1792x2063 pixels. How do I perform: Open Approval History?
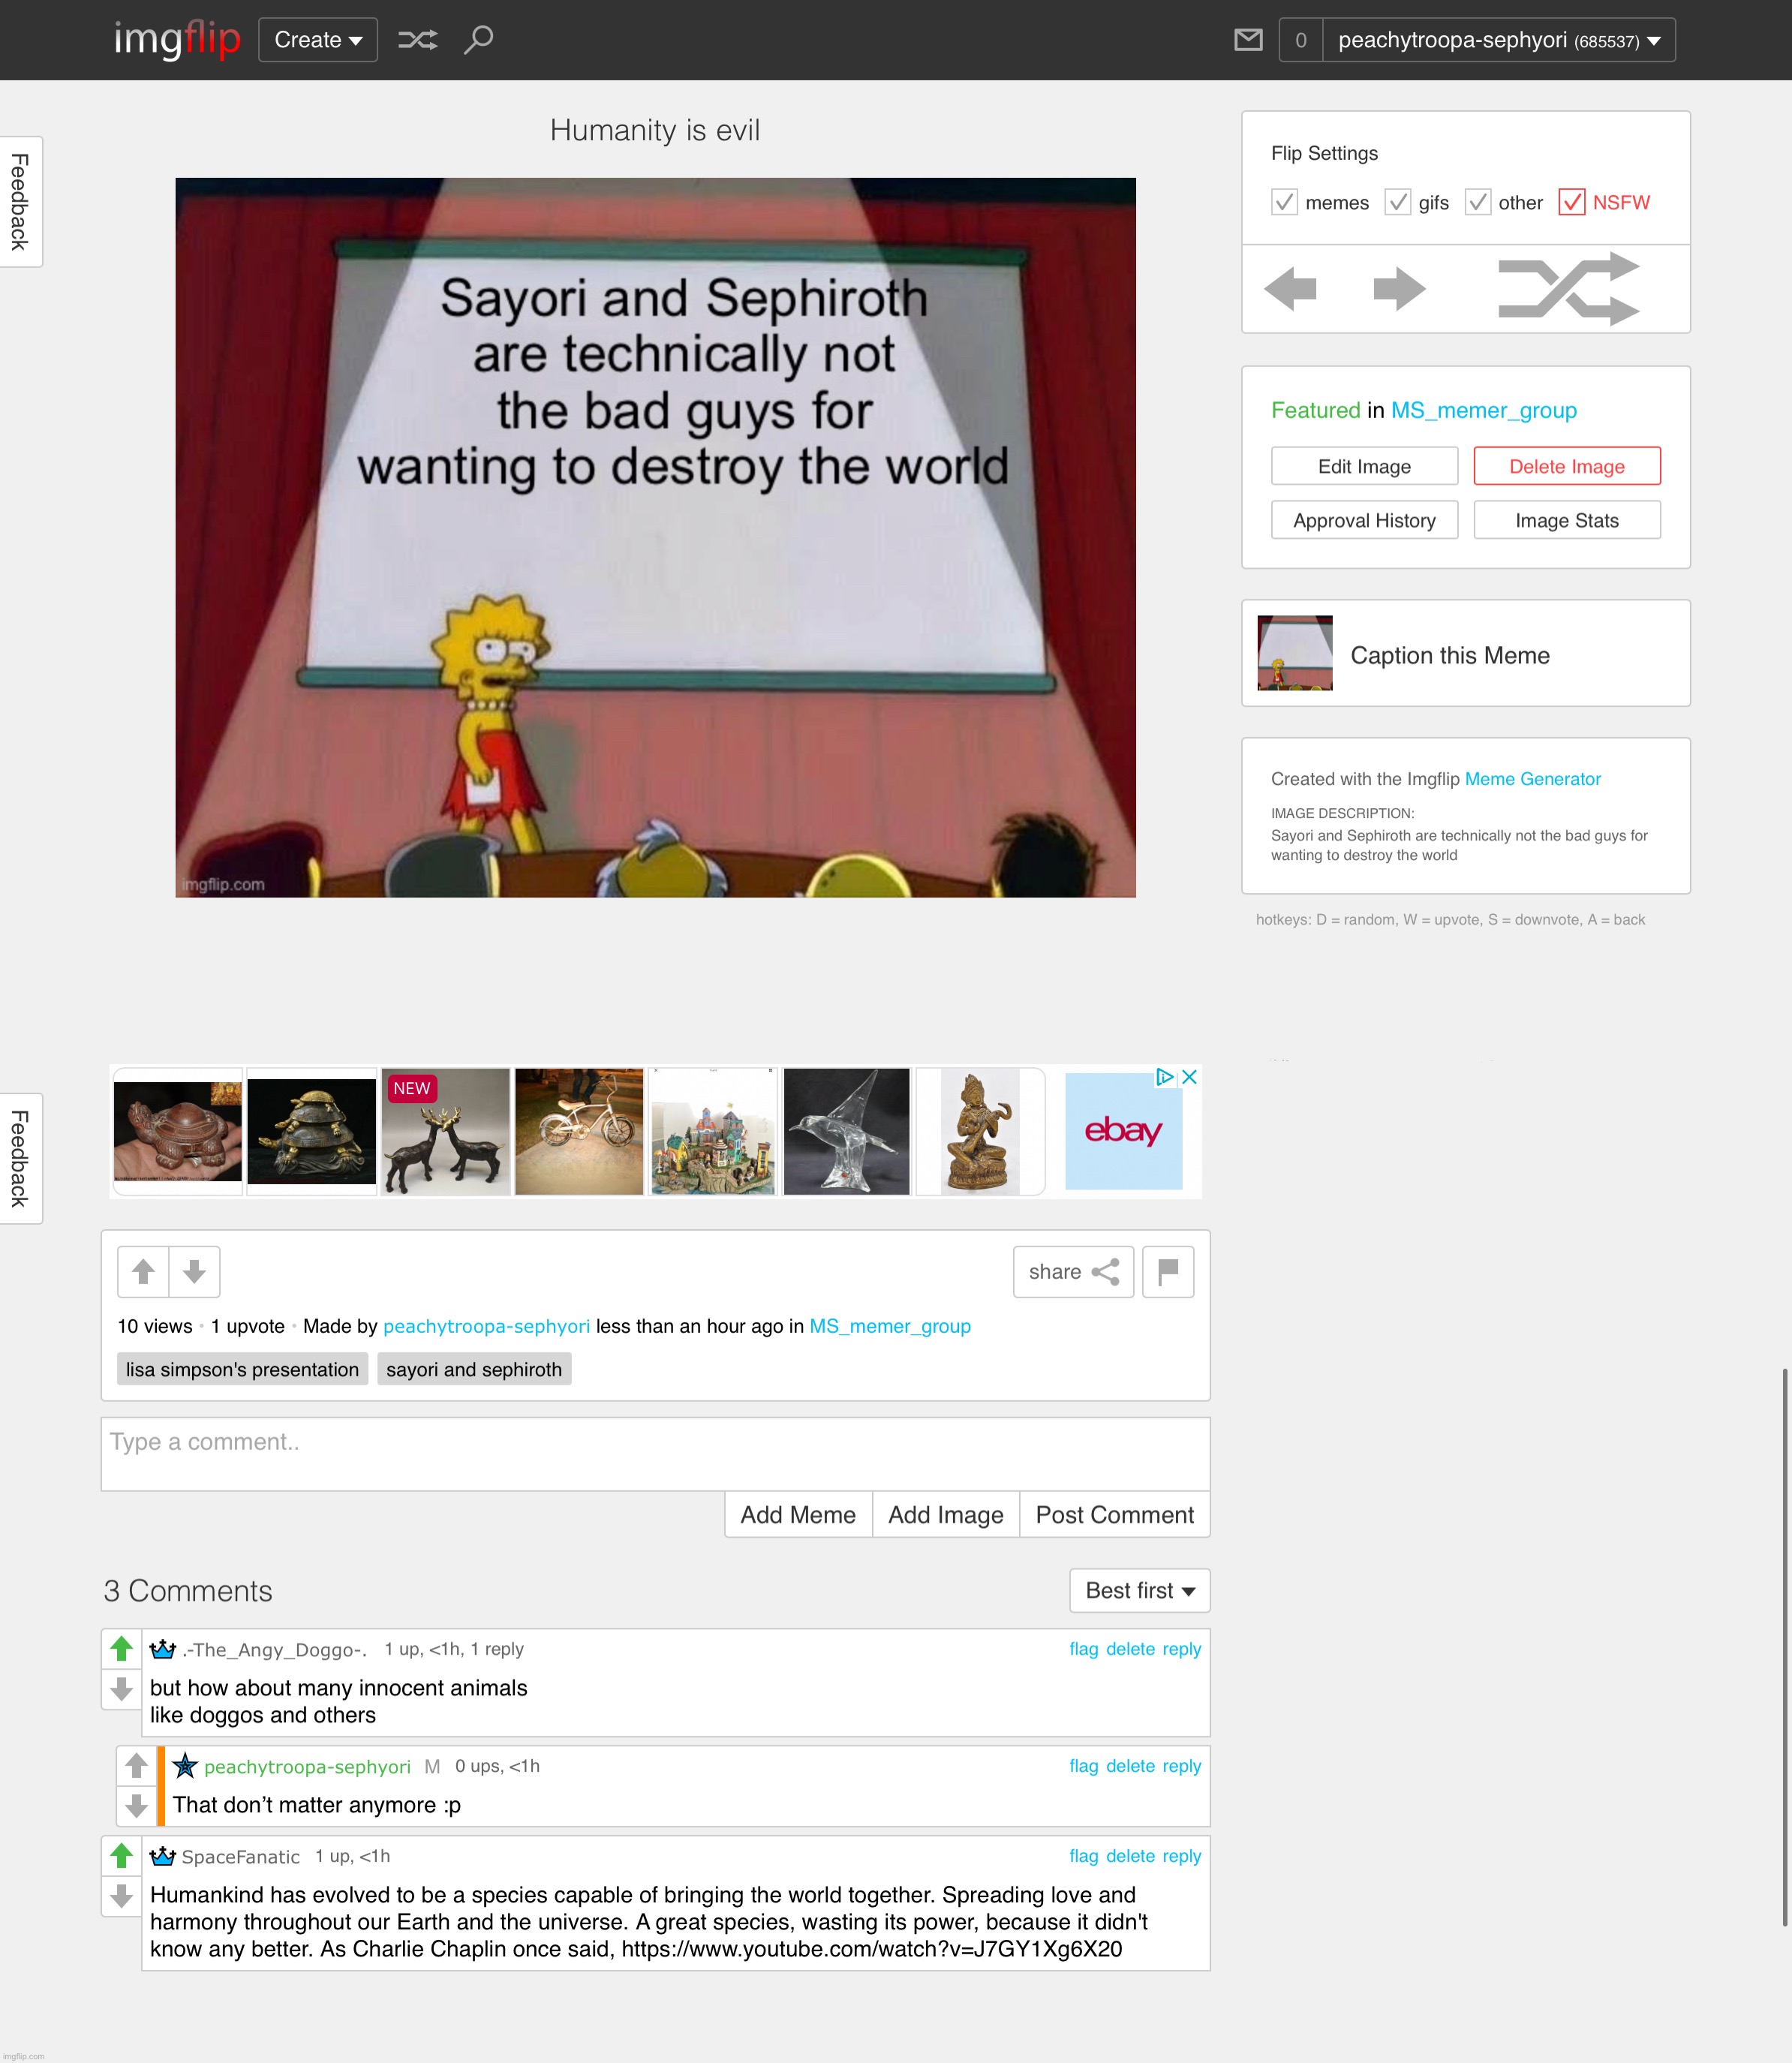coord(1365,520)
